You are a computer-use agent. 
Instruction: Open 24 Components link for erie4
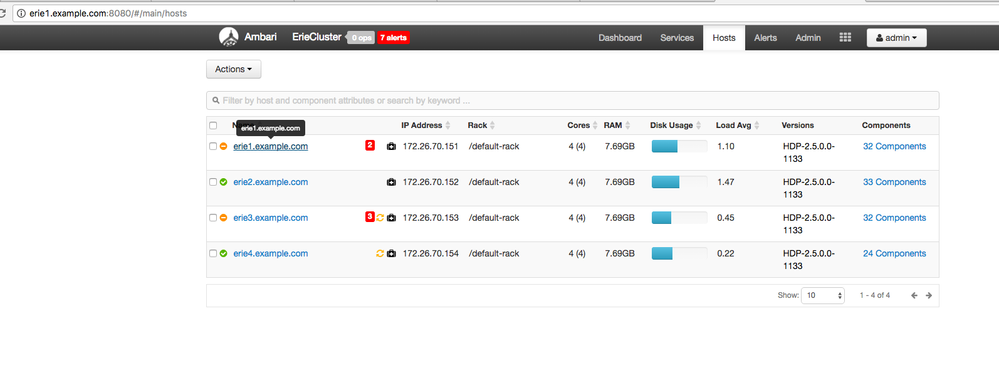[x=895, y=253]
